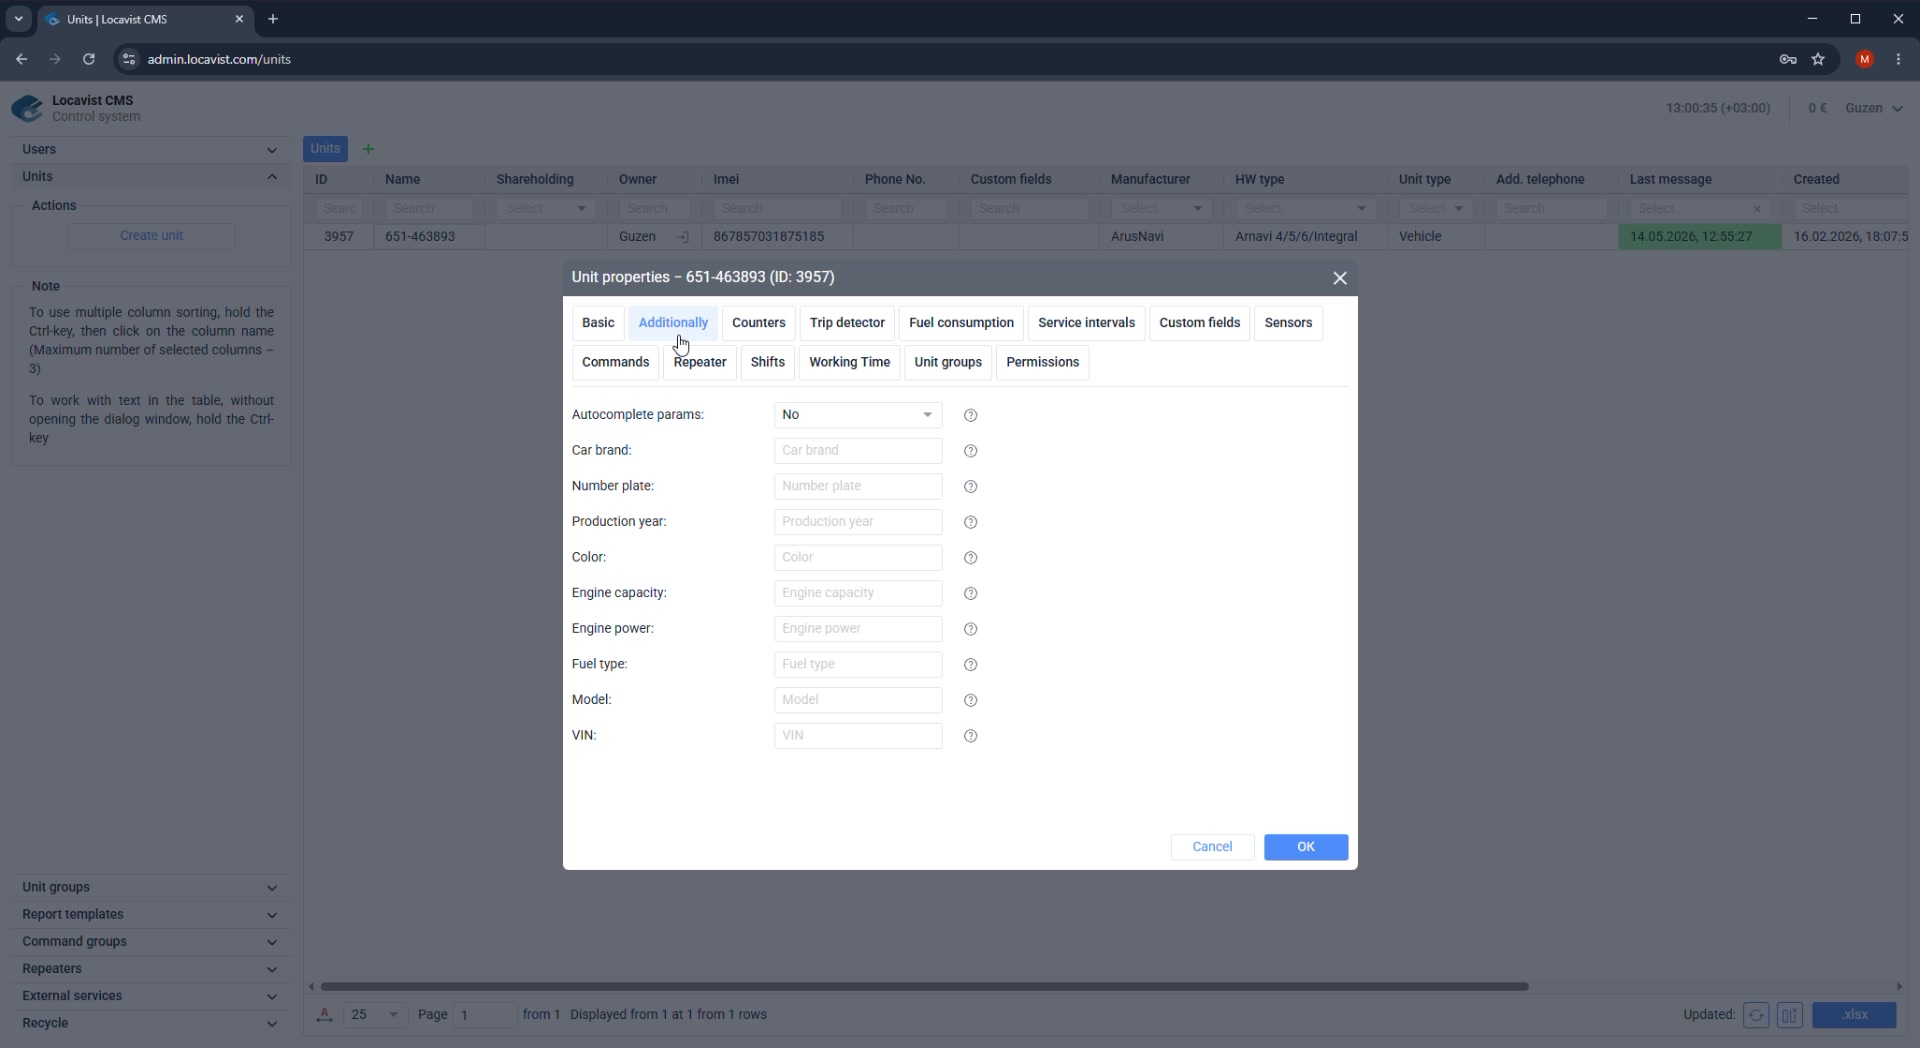Expand the Users sidebar section

(x=150, y=149)
